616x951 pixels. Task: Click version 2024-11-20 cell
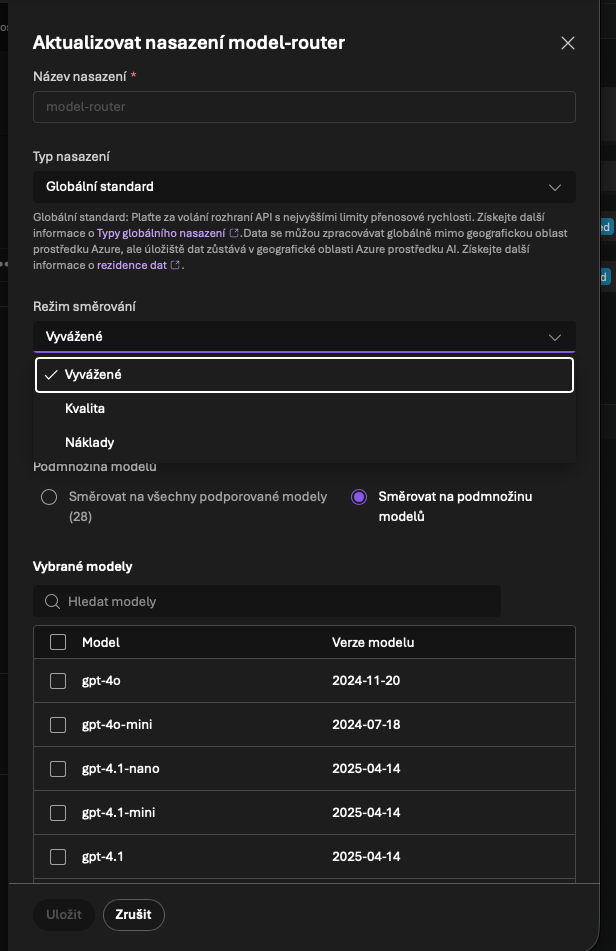[x=366, y=680]
